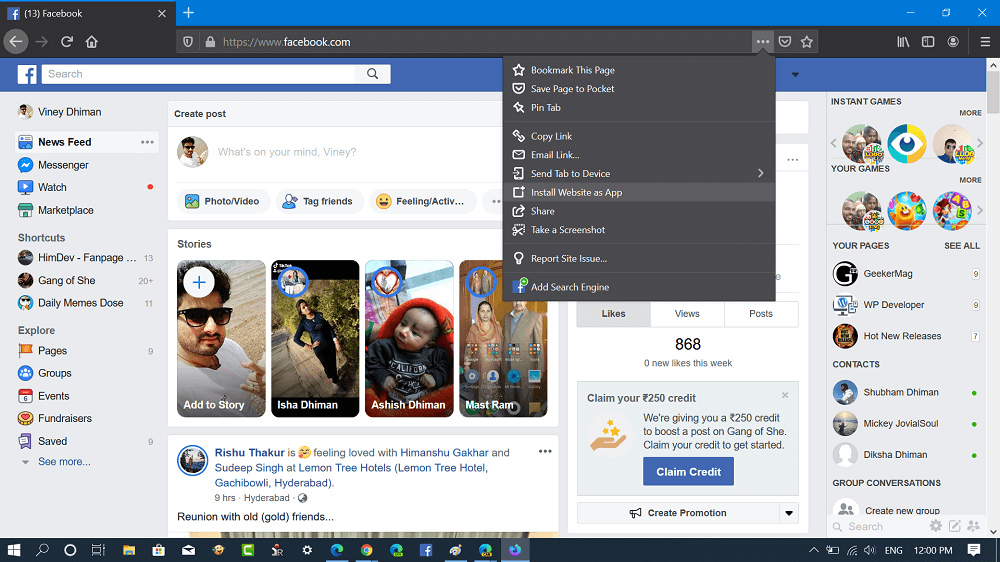Click See All under Your Pages
Image resolution: width=1000 pixels, height=562 pixels.
tap(962, 246)
